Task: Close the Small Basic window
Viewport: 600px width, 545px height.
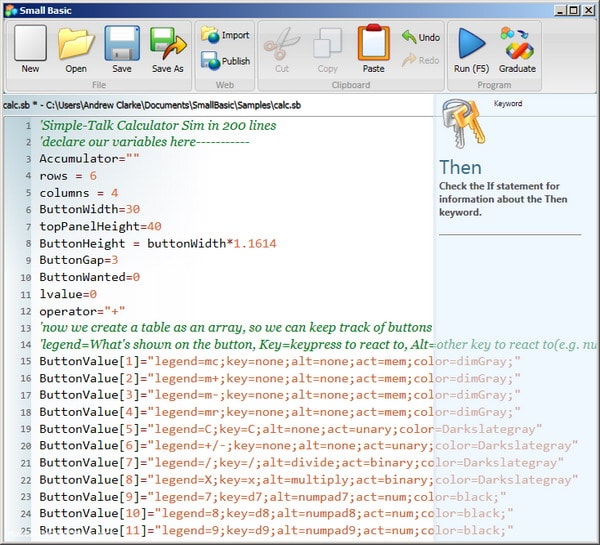Action: point(588,10)
